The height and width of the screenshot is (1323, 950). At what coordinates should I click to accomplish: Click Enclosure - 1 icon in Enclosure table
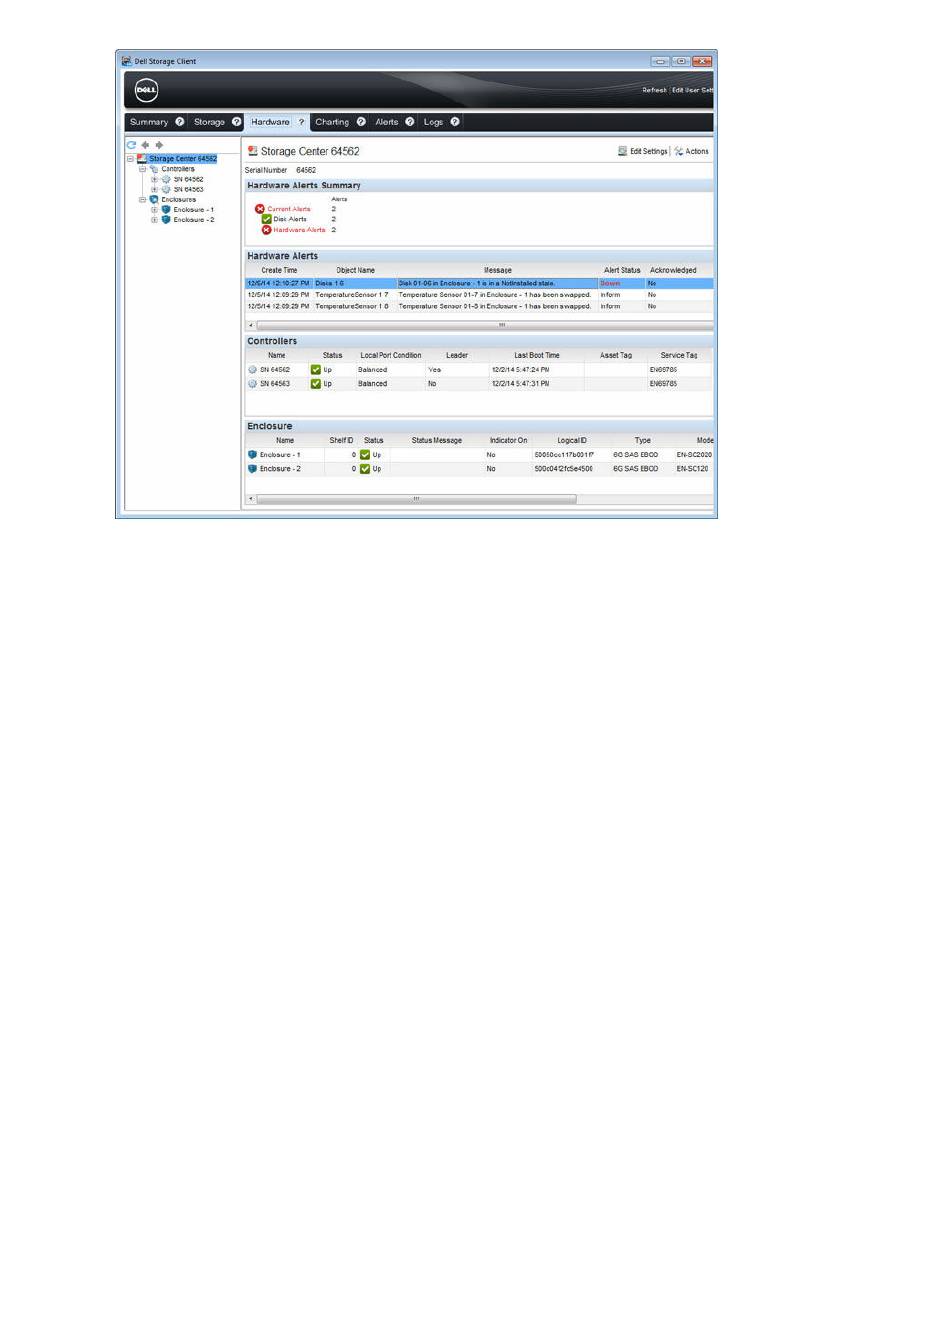click(x=253, y=455)
